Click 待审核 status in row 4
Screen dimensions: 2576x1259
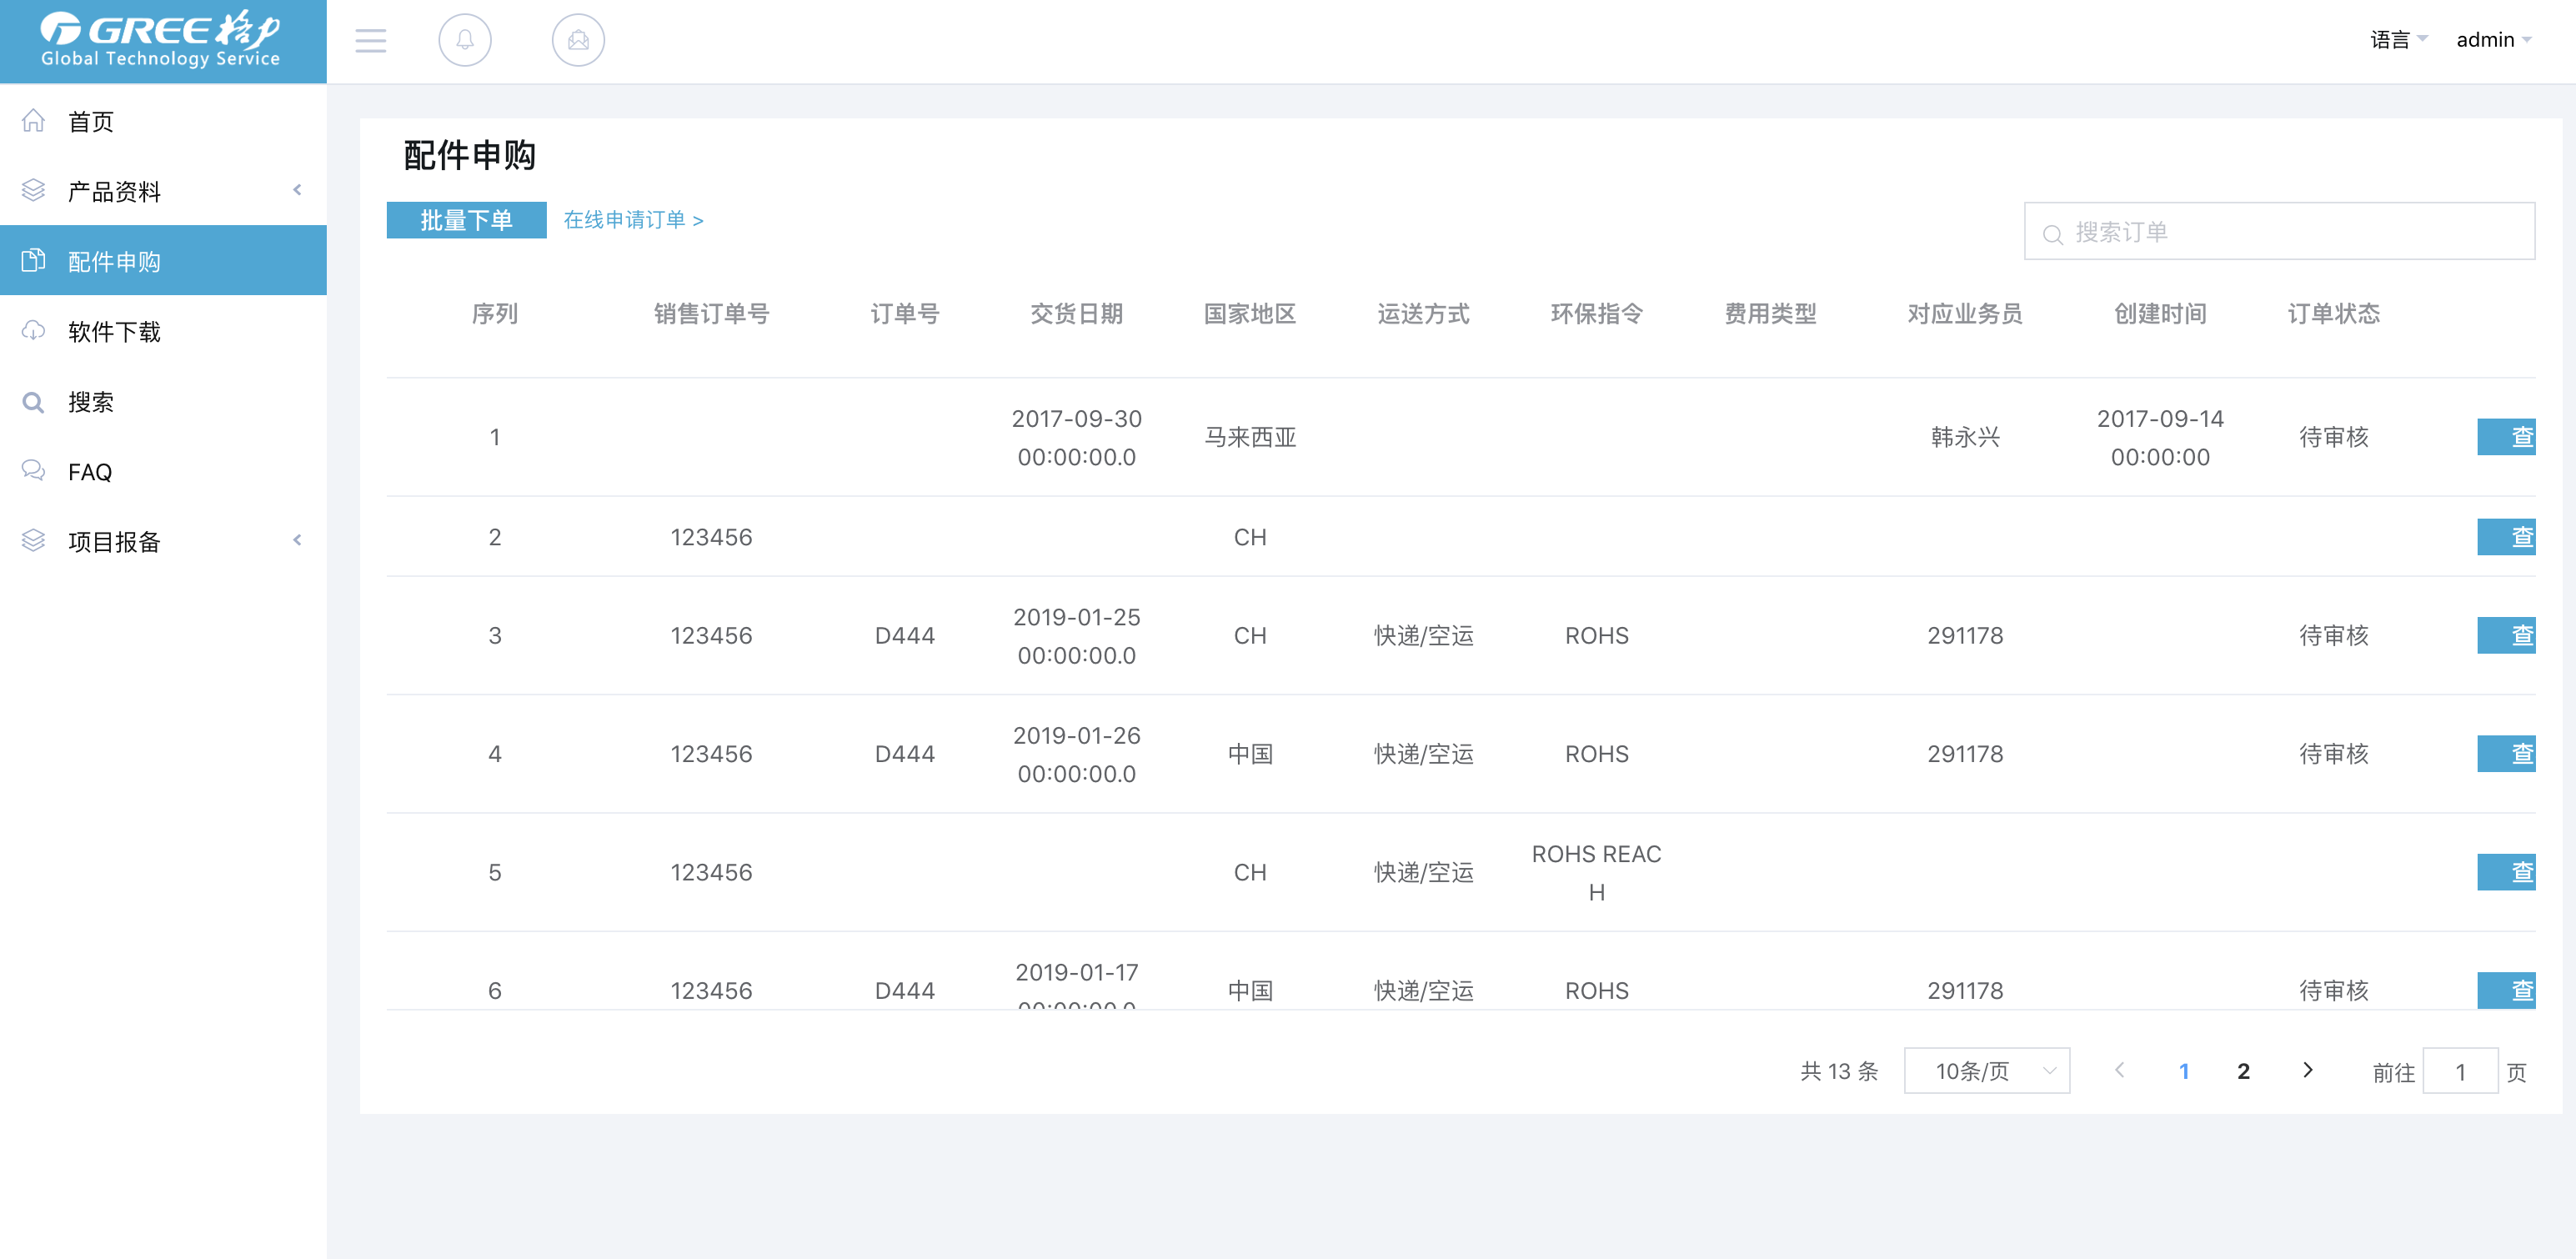[2334, 754]
